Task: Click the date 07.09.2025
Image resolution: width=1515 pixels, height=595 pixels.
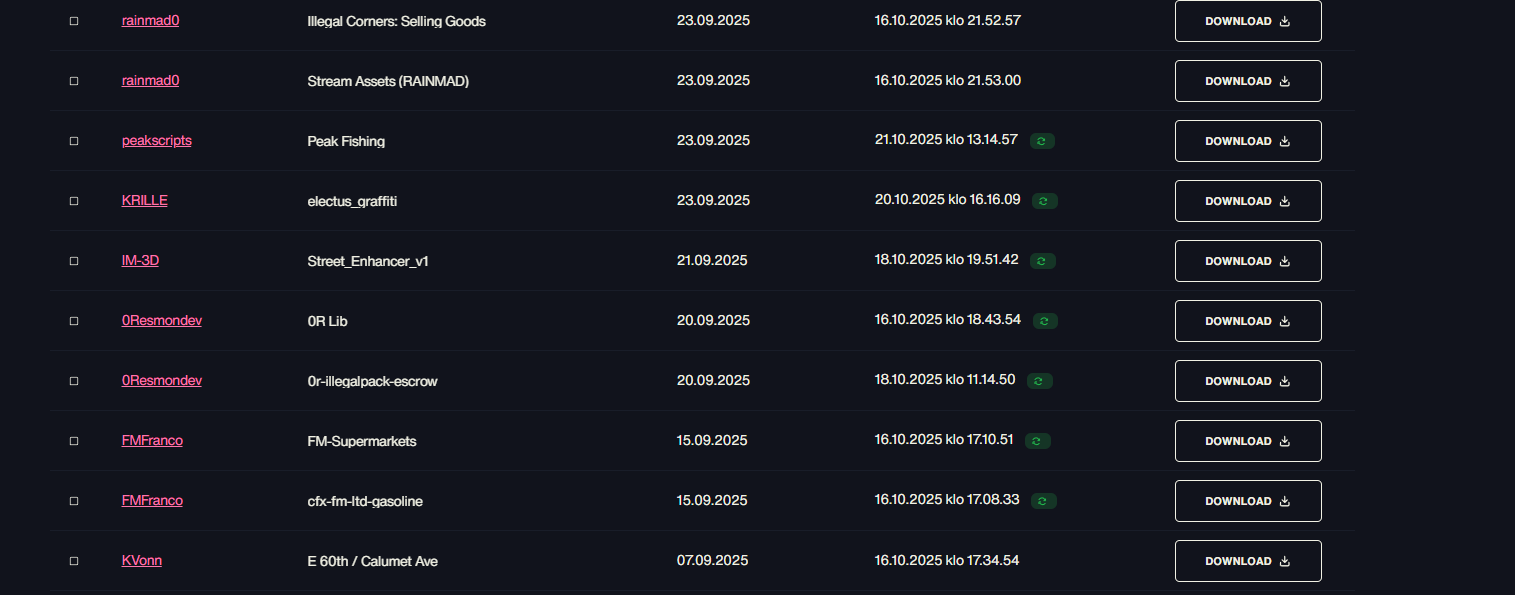Action: [712, 560]
